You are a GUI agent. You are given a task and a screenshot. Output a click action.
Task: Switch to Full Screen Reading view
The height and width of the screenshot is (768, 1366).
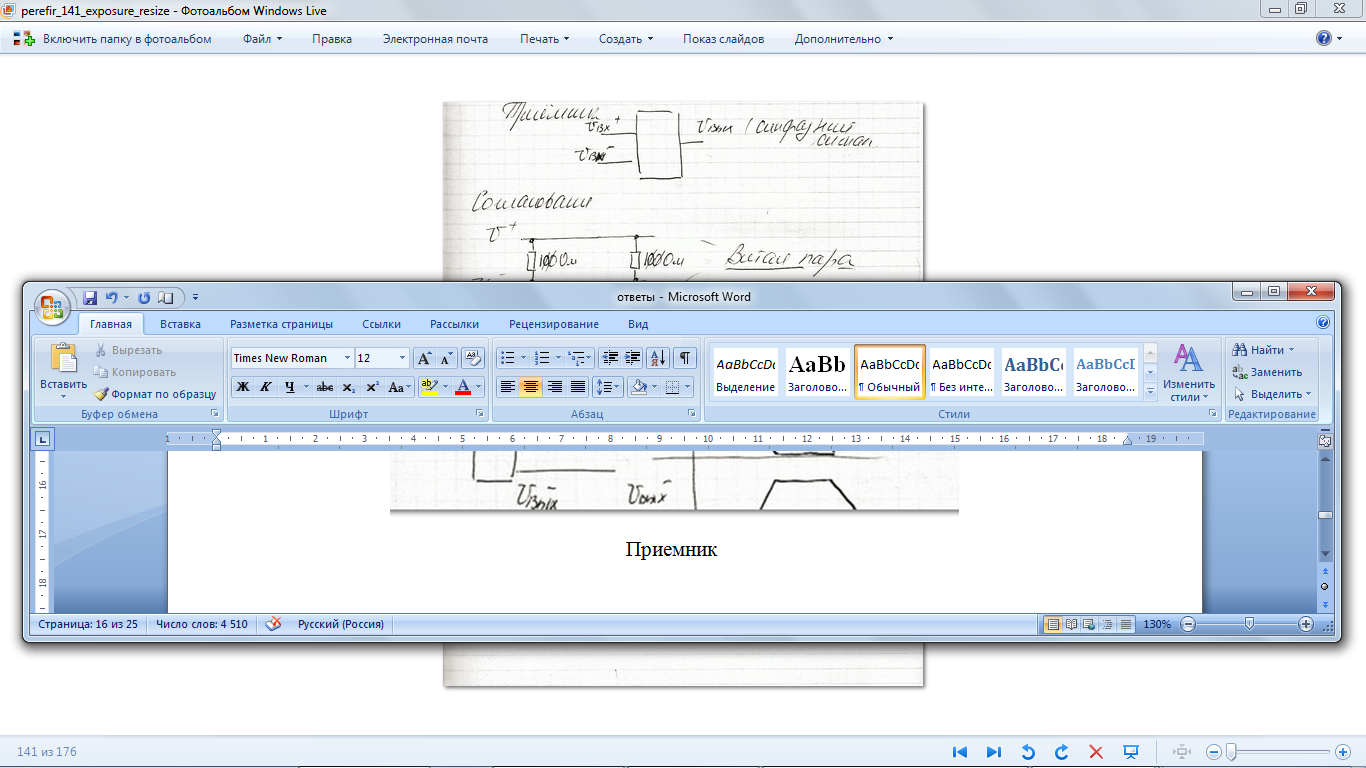click(1072, 624)
